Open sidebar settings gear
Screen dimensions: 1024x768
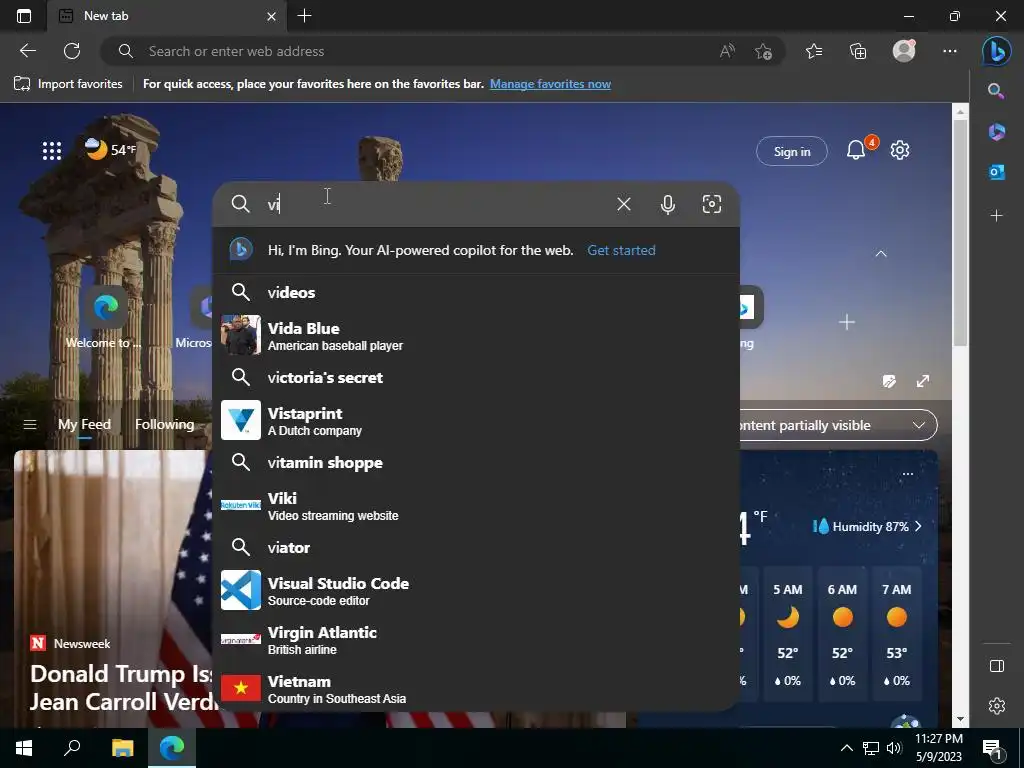tap(996, 706)
